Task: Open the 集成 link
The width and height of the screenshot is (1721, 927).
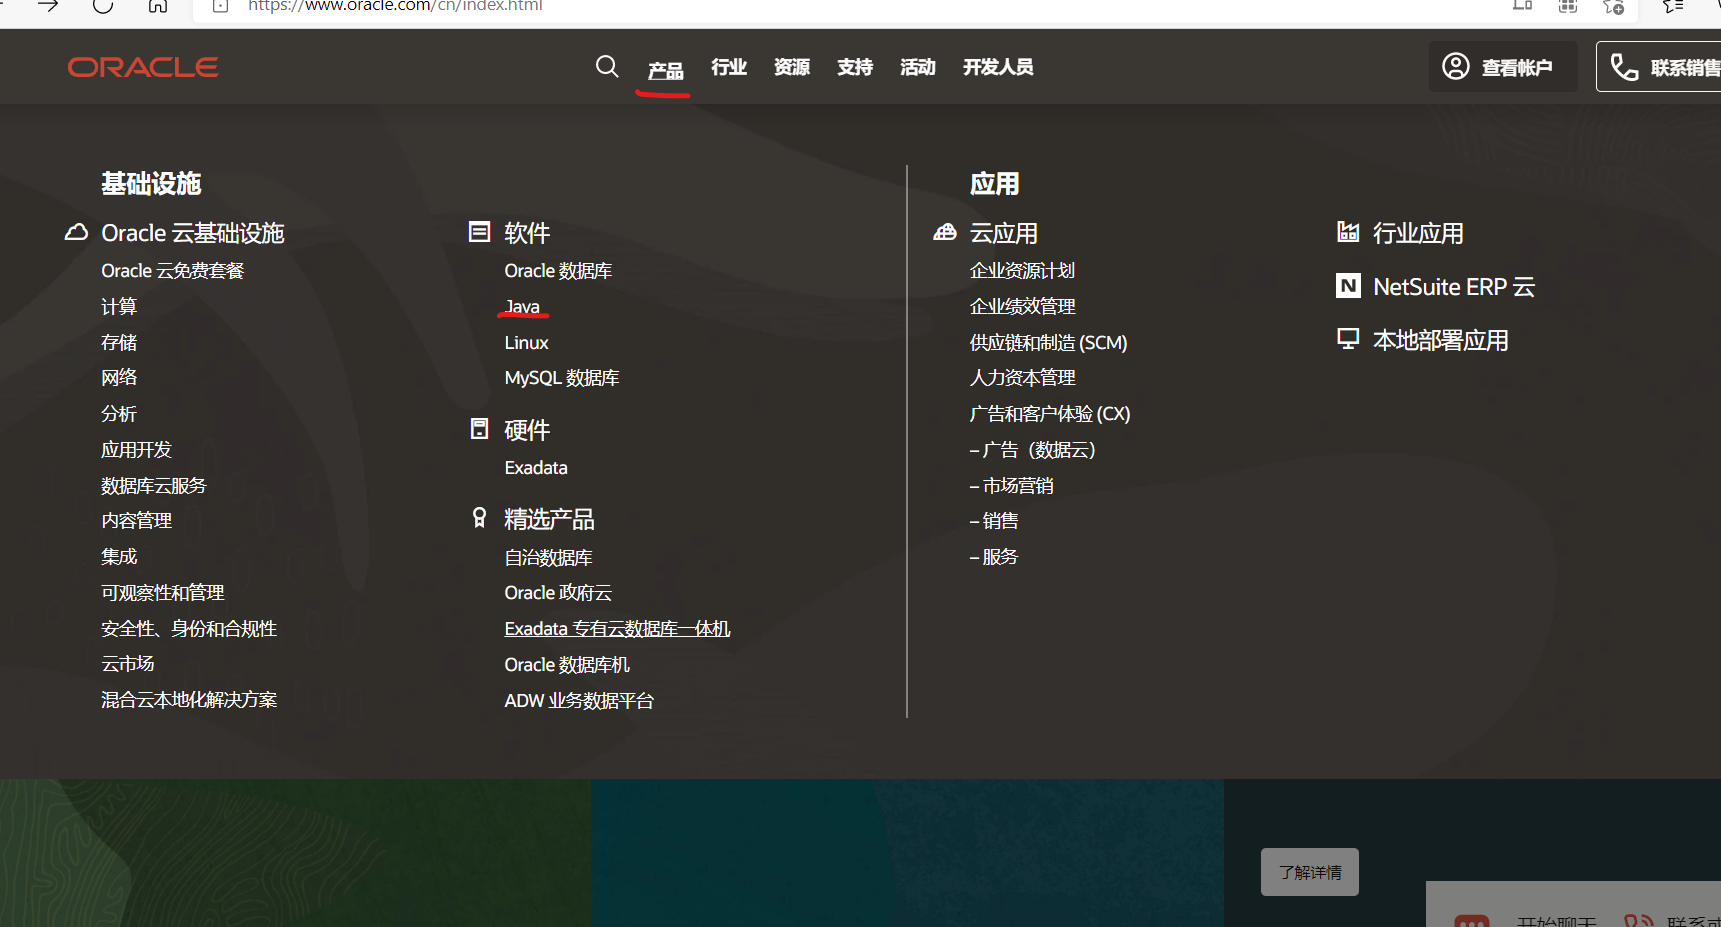Action: click(119, 557)
